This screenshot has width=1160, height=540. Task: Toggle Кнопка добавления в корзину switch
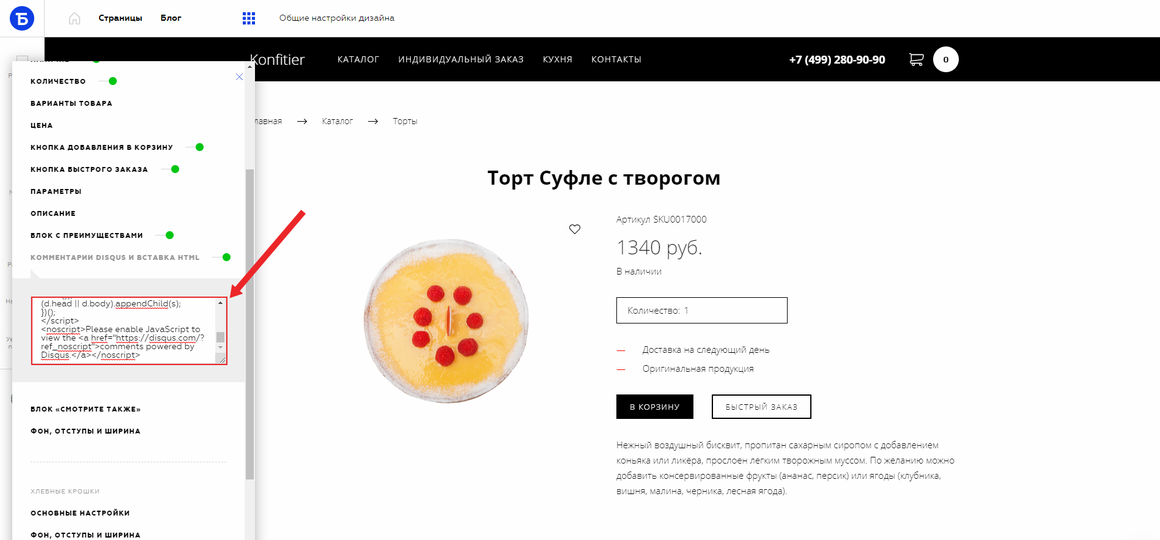(x=195, y=147)
